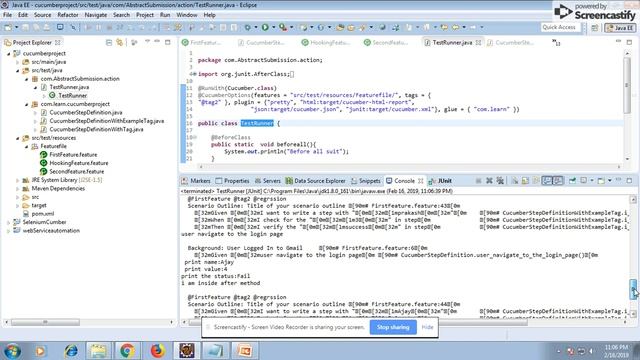Viewport: 640px width, 360px height.
Task: Open the Debug dropdown arrow
Action: pyautogui.click(x=256, y=27)
